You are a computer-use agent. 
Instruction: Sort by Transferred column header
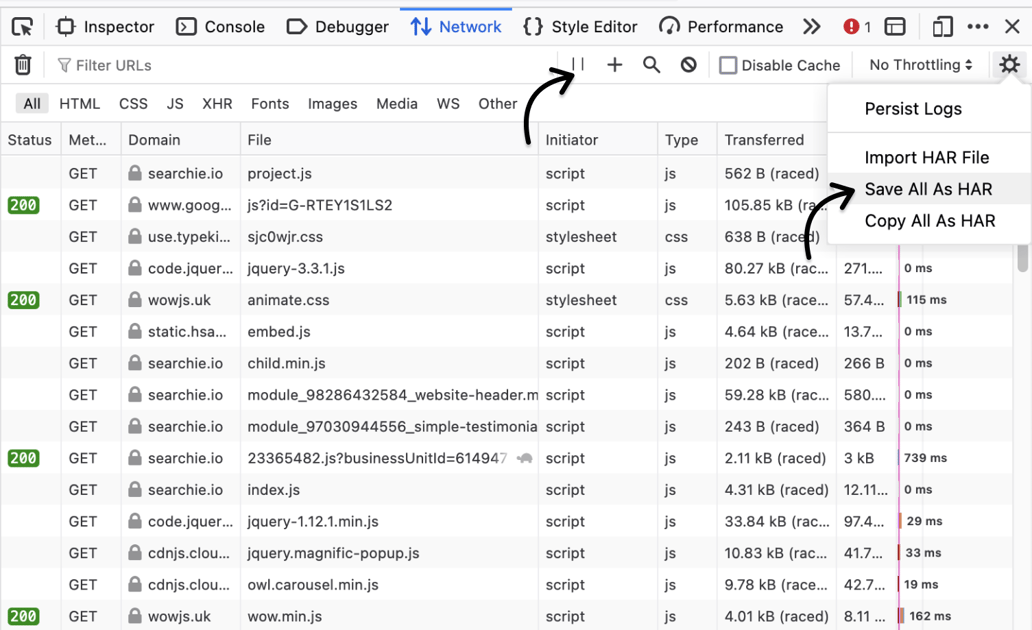772,140
